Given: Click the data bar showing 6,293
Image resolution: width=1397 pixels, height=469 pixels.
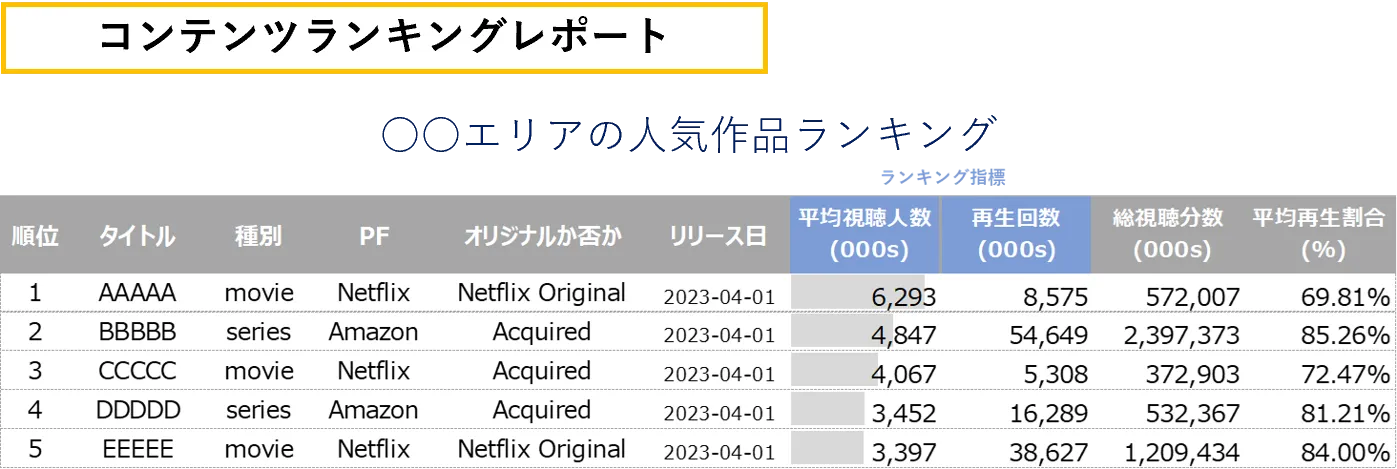Looking at the screenshot, I should pyautogui.click(x=858, y=293).
